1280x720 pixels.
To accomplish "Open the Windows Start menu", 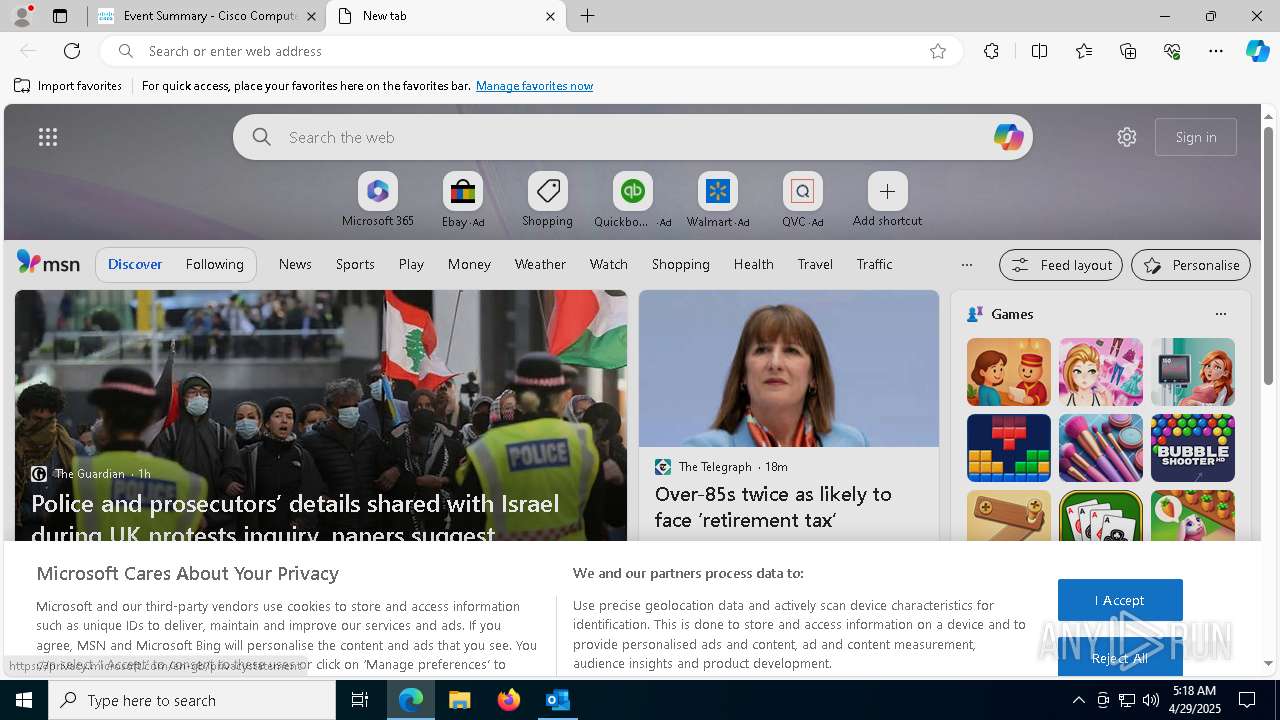I will click(x=24, y=700).
